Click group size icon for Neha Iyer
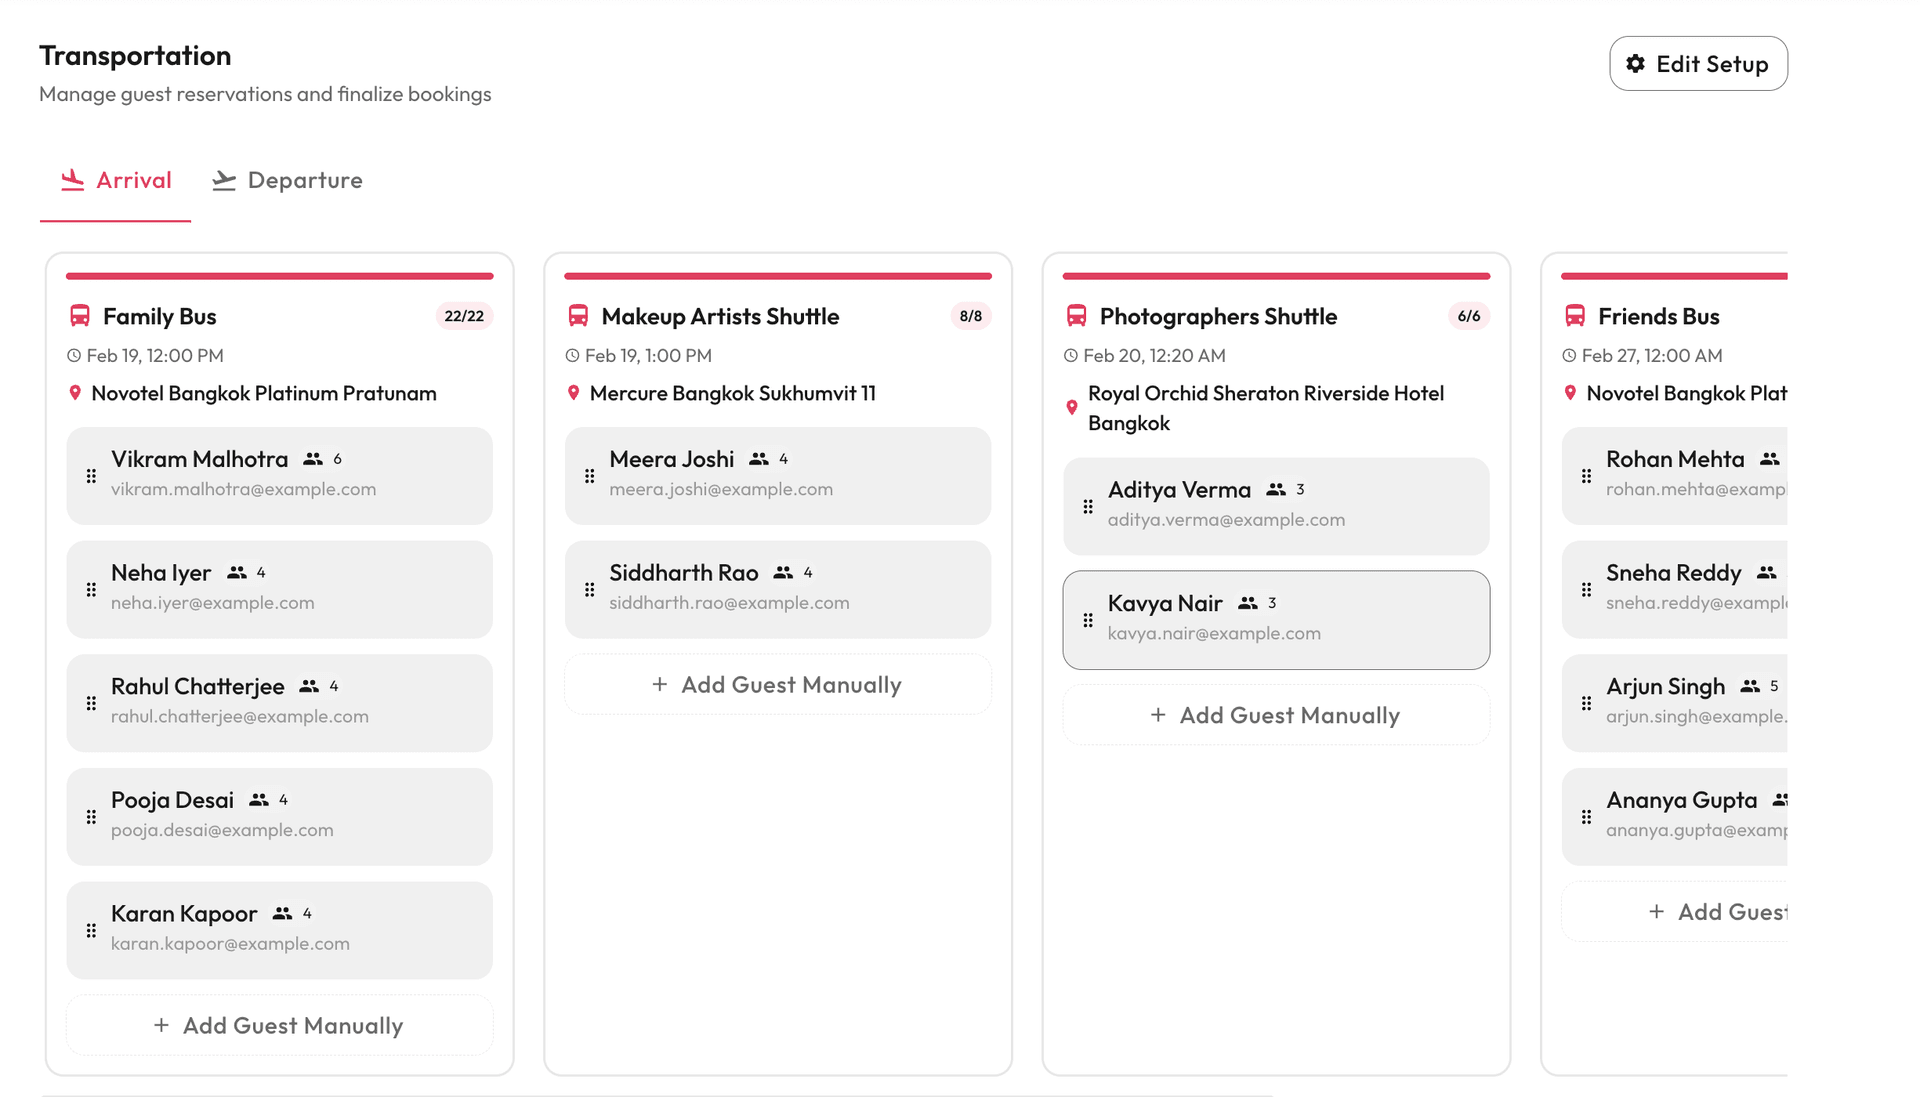 [x=236, y=573]
